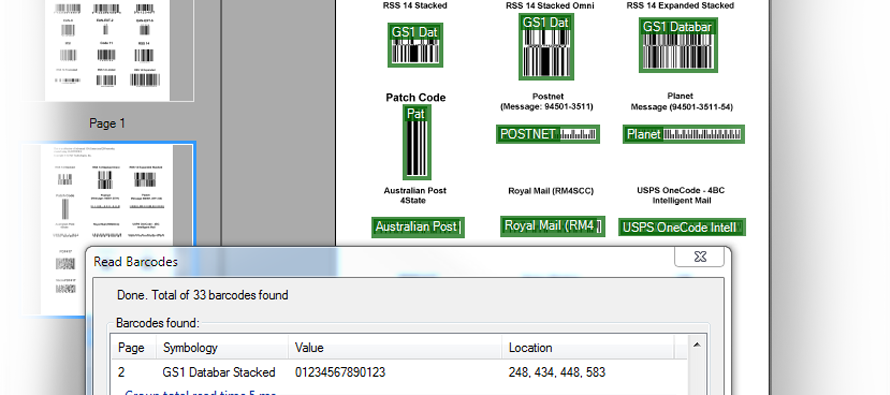Click the Location column header

click(588, 347)
